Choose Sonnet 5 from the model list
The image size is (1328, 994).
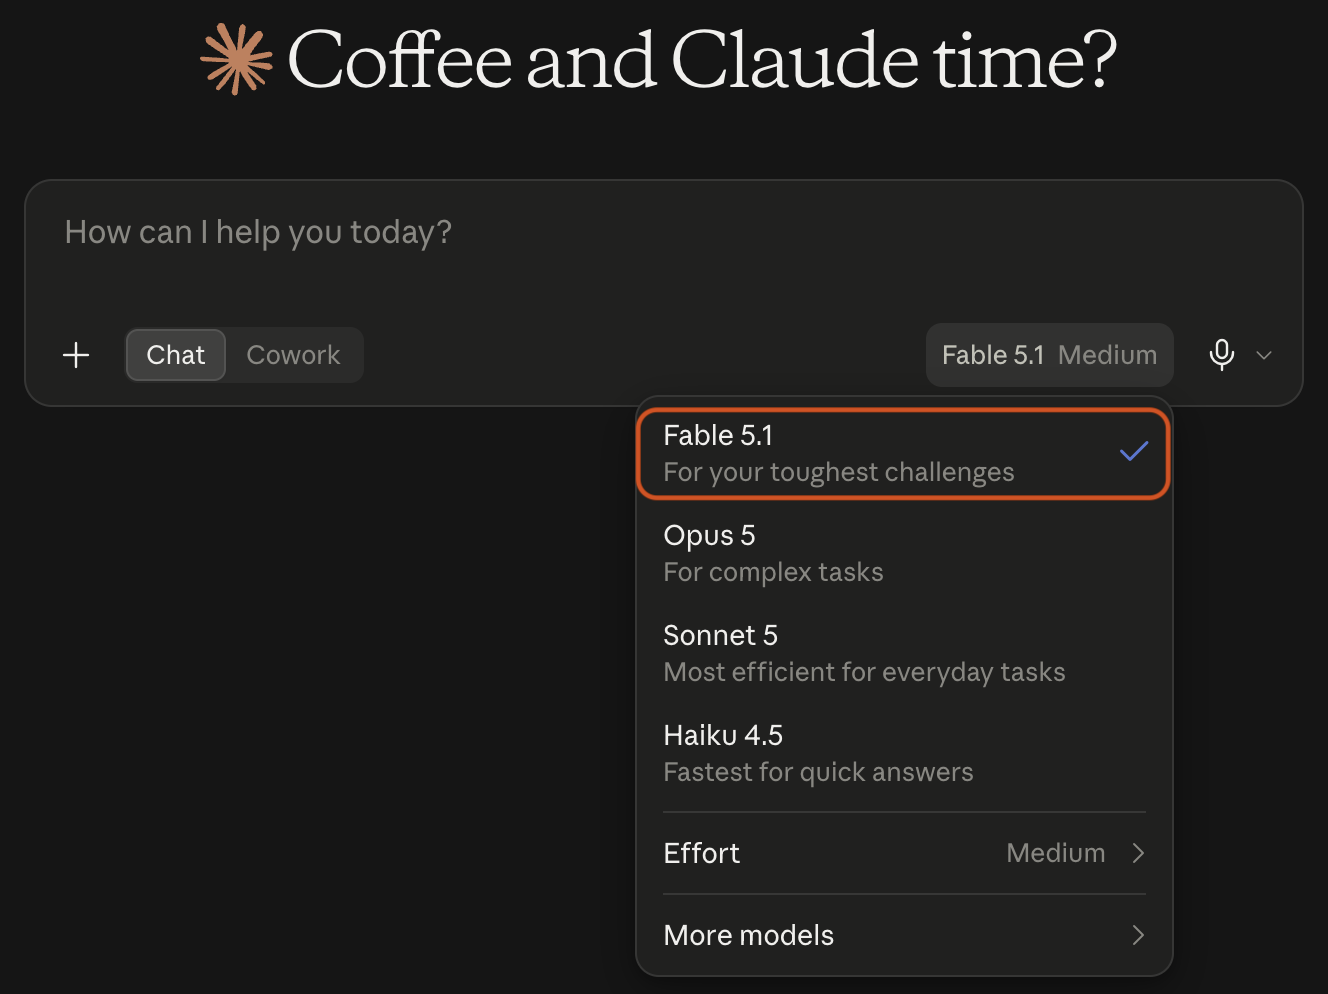903,653
